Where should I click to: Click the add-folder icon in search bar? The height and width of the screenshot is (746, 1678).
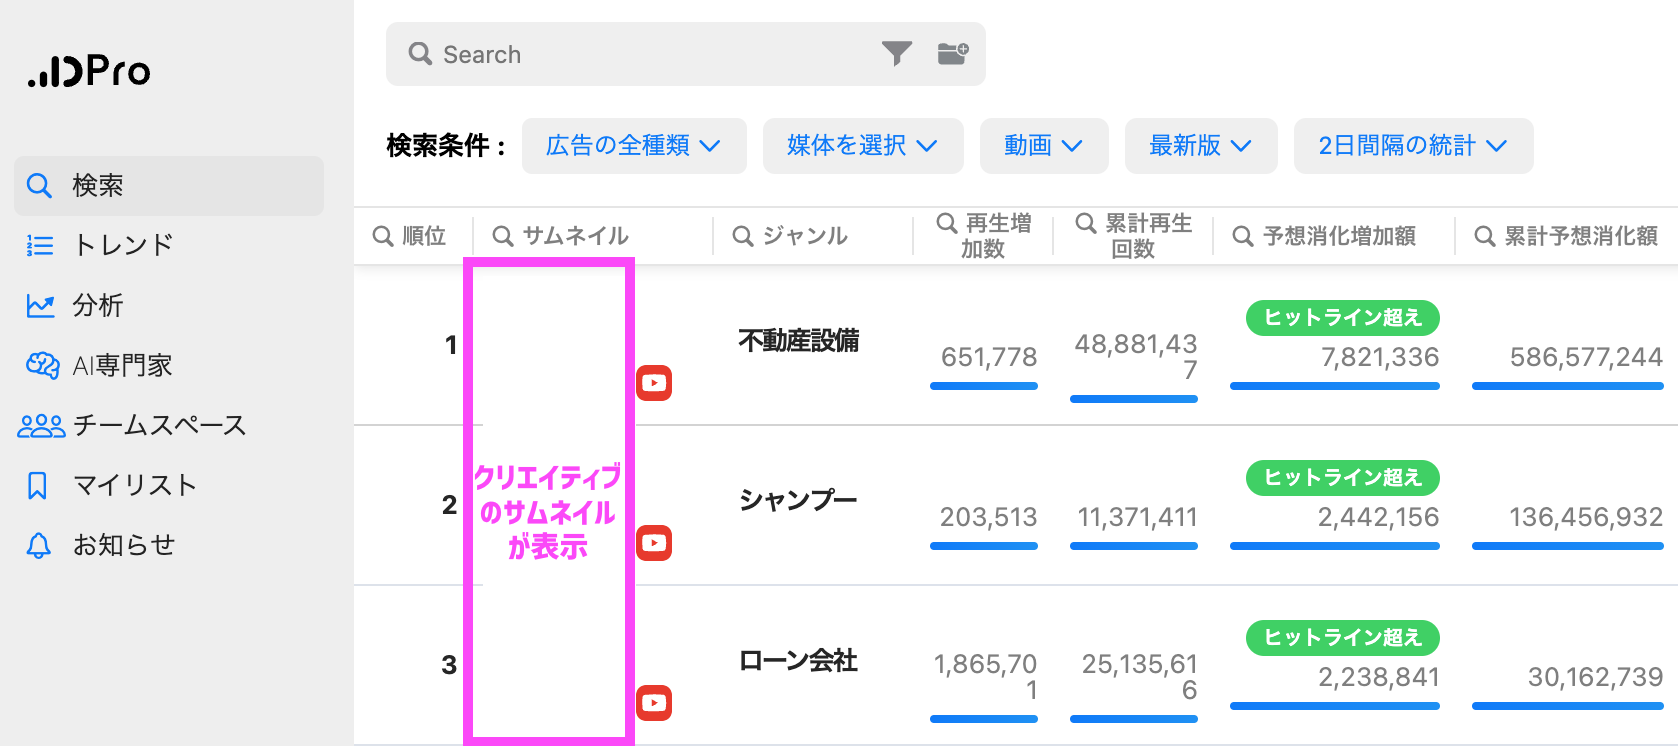tap(952, 53)
